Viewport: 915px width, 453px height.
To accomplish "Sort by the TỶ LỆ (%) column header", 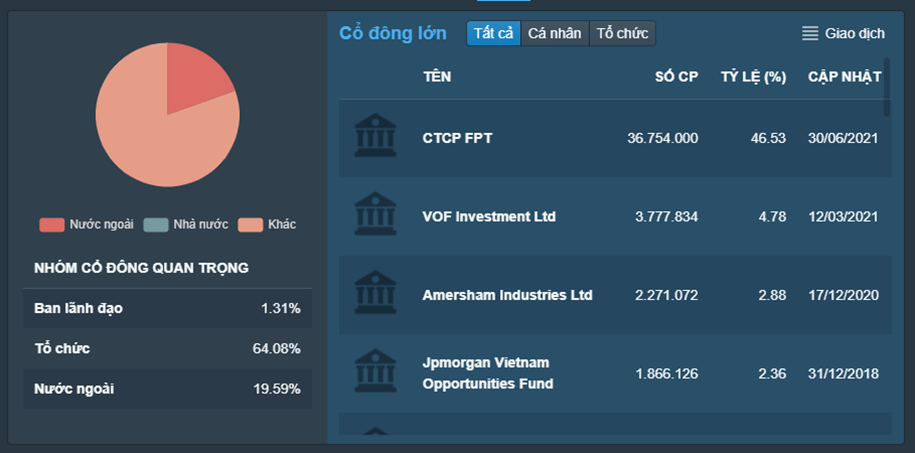I will (x=753, y=77).
